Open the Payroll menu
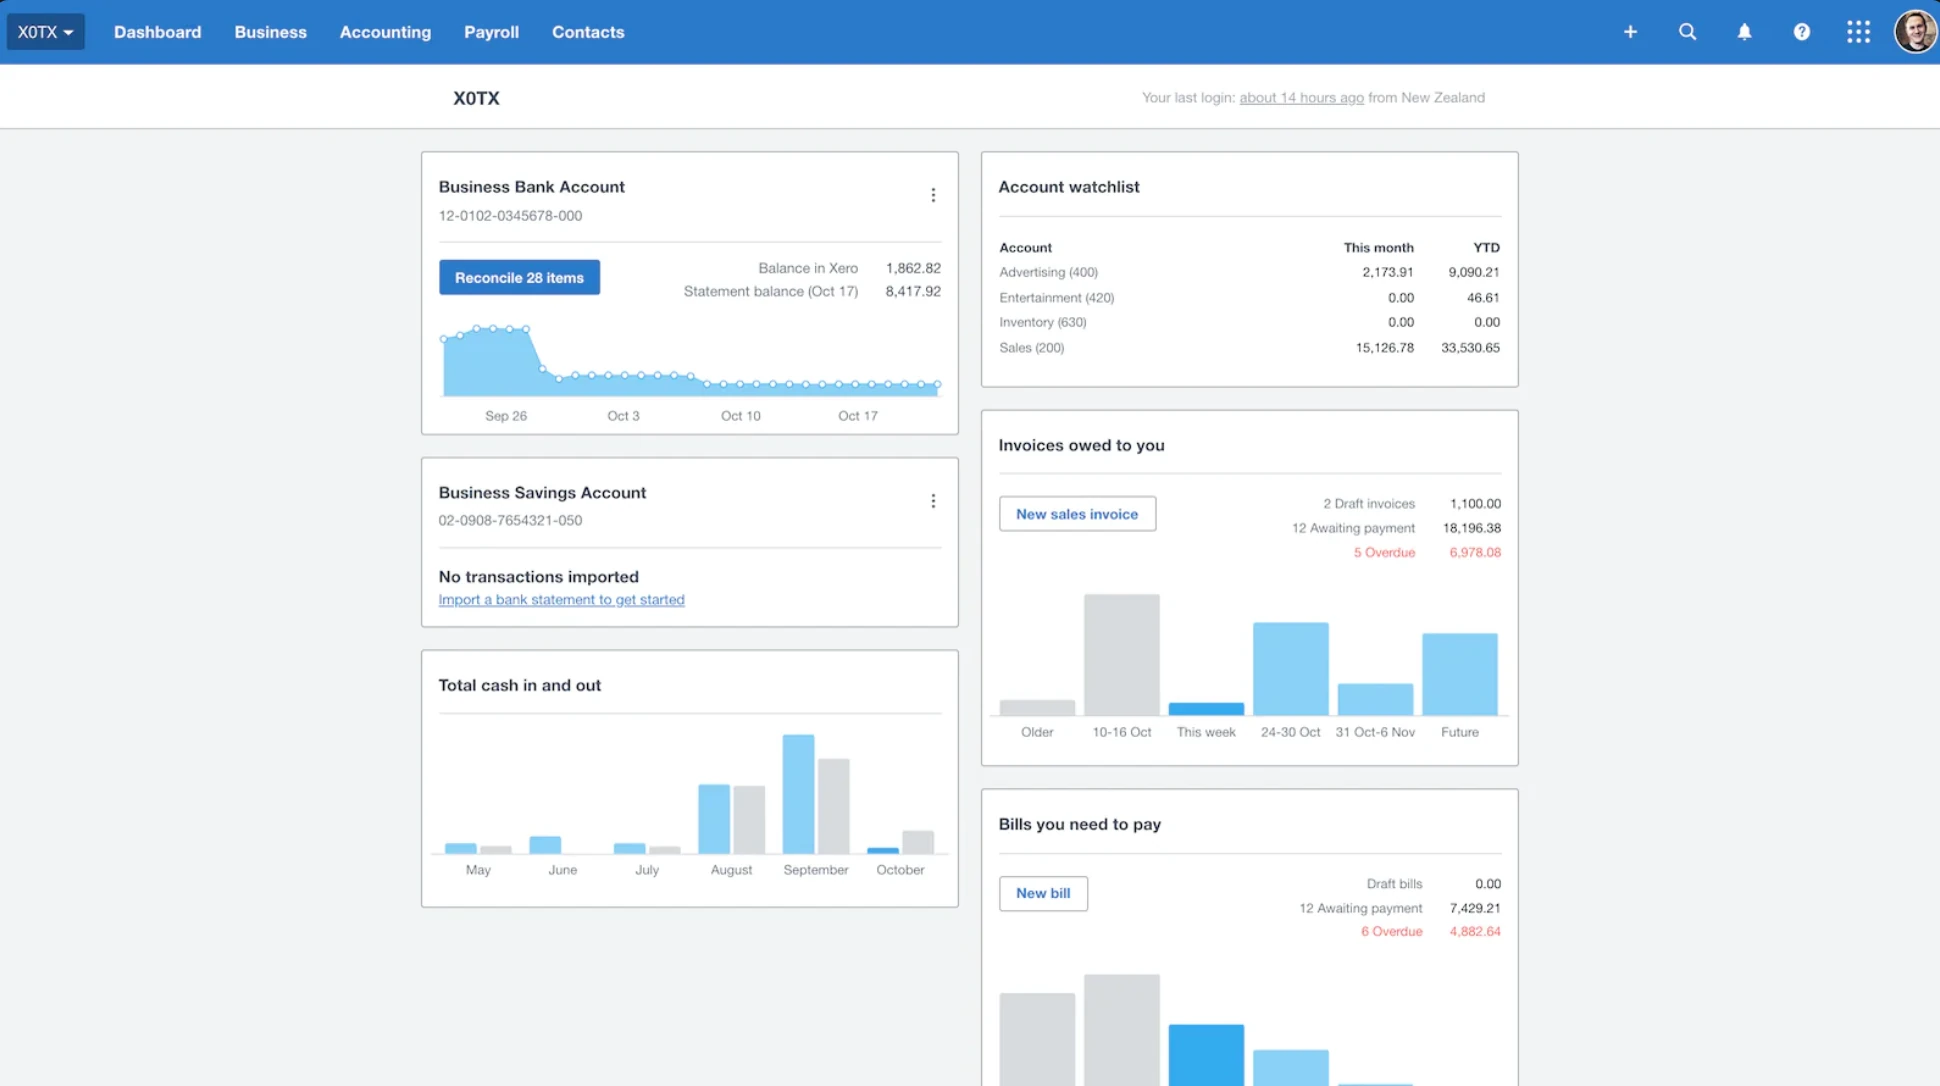 click(491, 32)
